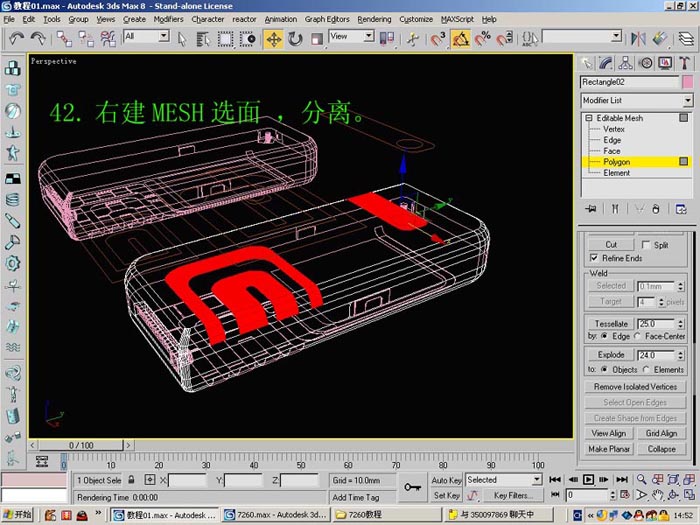Toggle Window/Crossing selection mode

[x=247, y=39]
